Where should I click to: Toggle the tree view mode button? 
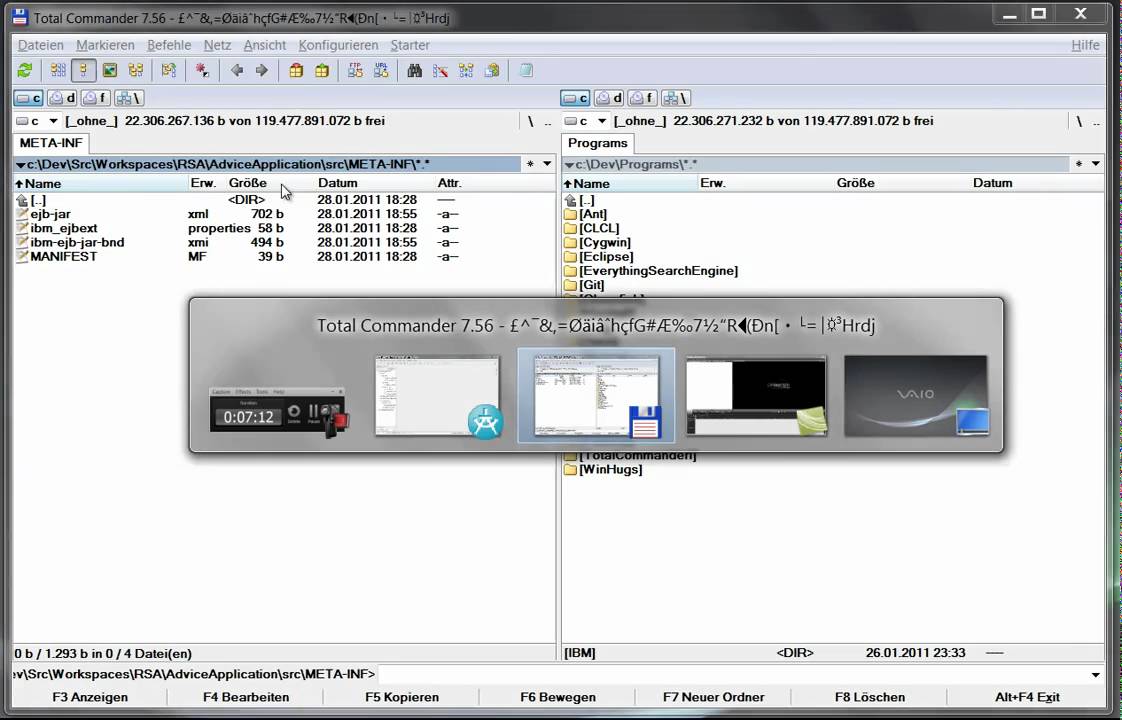pos(135,70)
